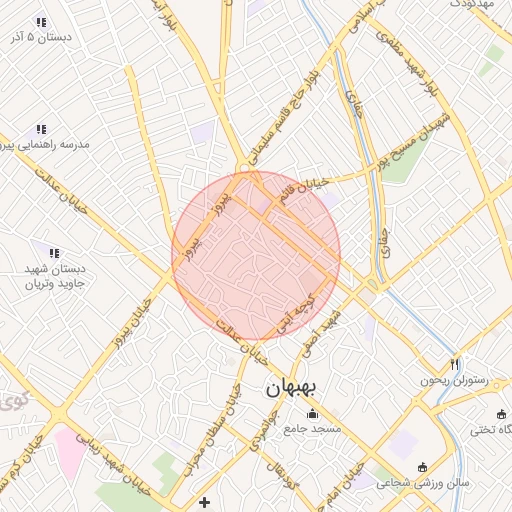Screen dimensions: 512x512
Task: Select the بلوار شهید مطهری road label
Action: click(406, 63)
